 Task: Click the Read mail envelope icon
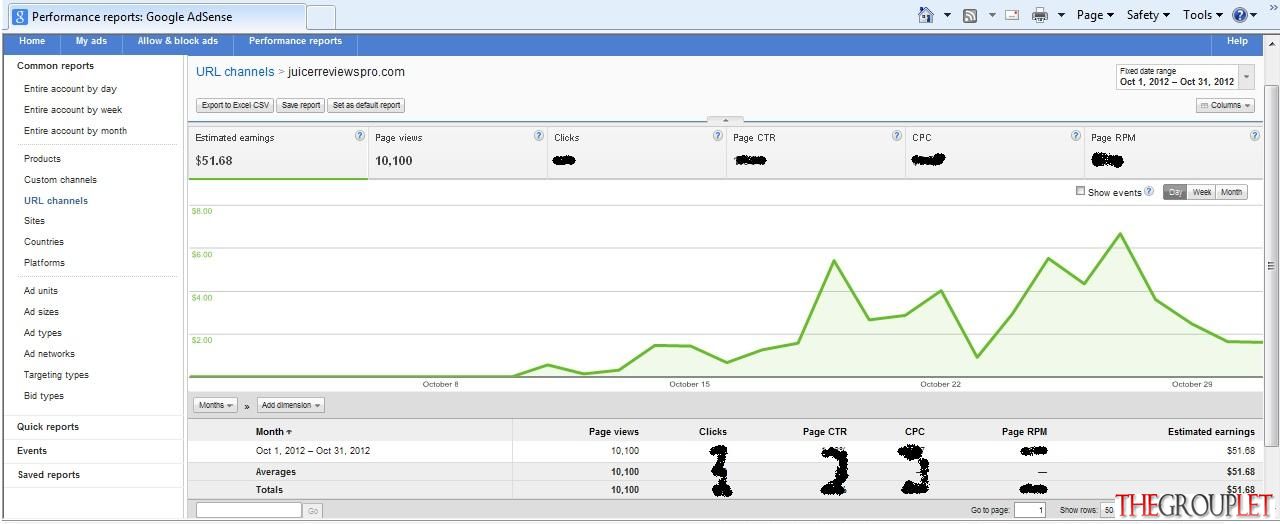pos(1012,15)
